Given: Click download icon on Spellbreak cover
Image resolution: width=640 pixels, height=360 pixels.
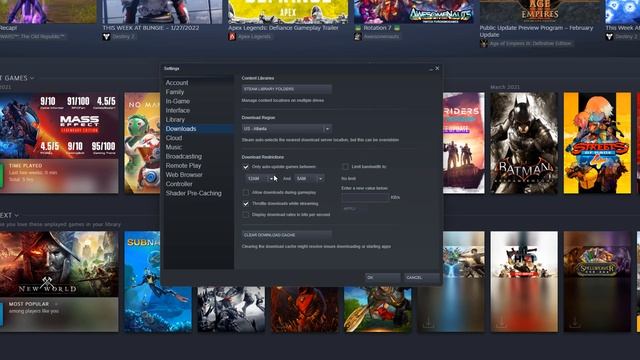Looking at the screenshot, I should (x=575, y=323).
